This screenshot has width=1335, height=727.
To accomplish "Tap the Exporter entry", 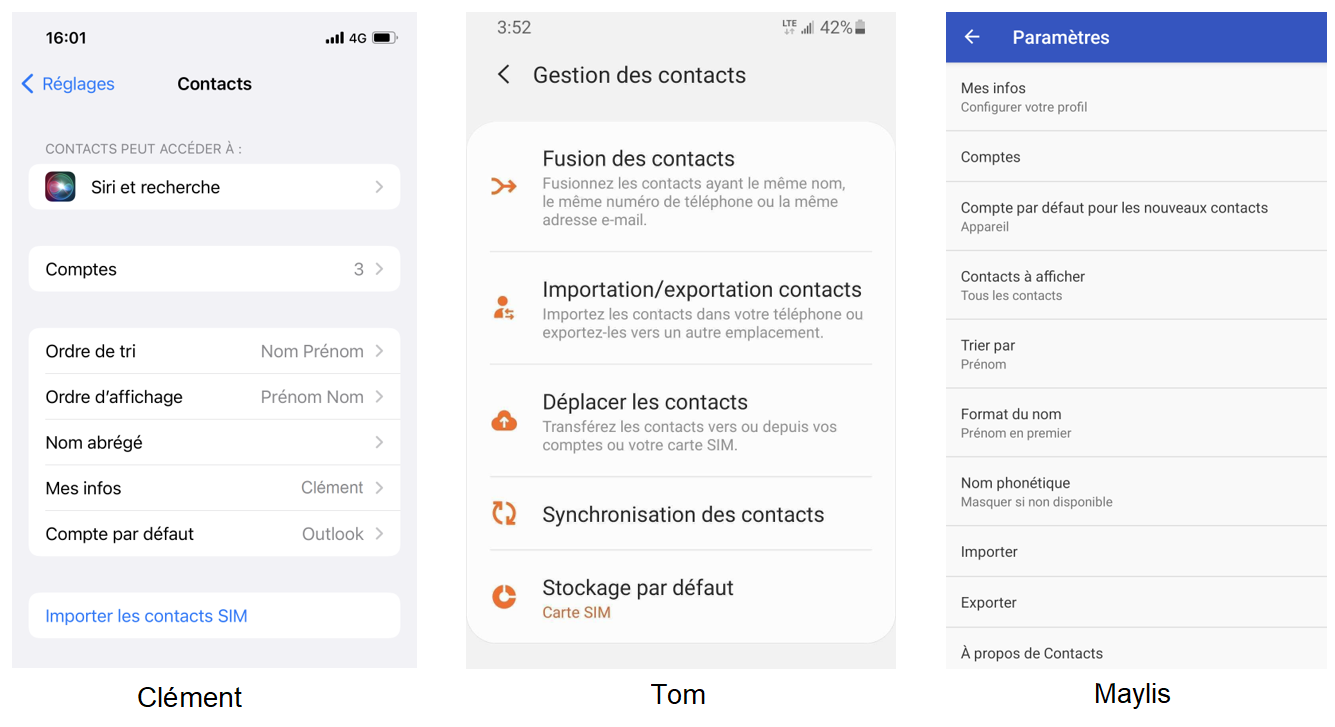I will tap(989, 603).
